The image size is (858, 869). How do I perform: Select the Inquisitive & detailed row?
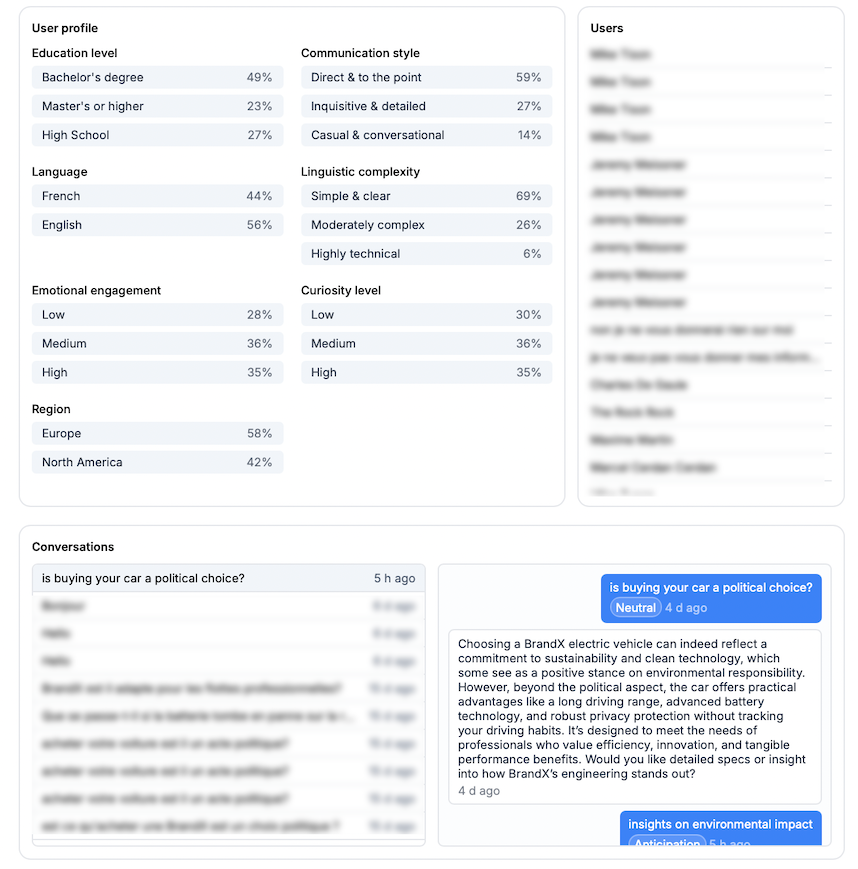(x=426, y=107)
